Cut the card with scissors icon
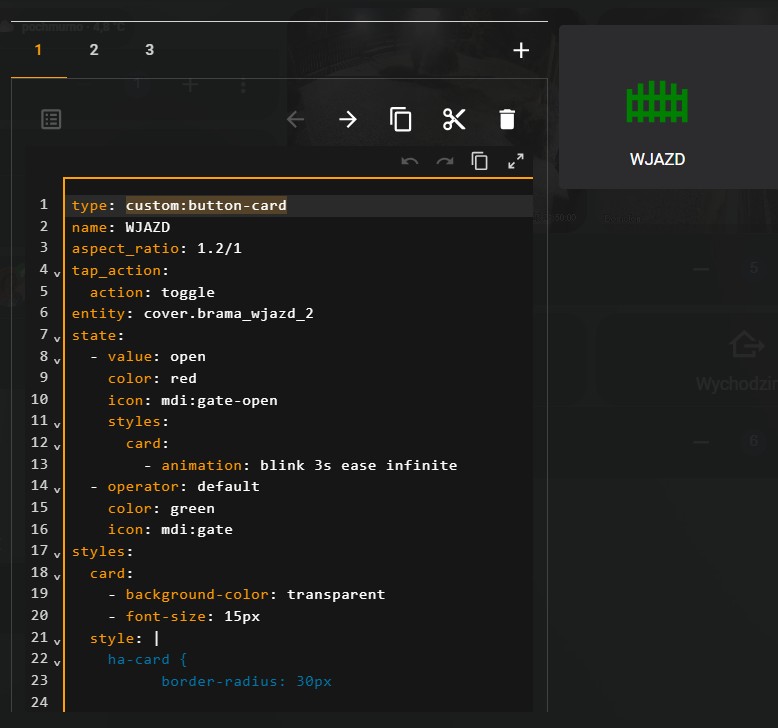778x728 pixels. (x=454, y=120)
